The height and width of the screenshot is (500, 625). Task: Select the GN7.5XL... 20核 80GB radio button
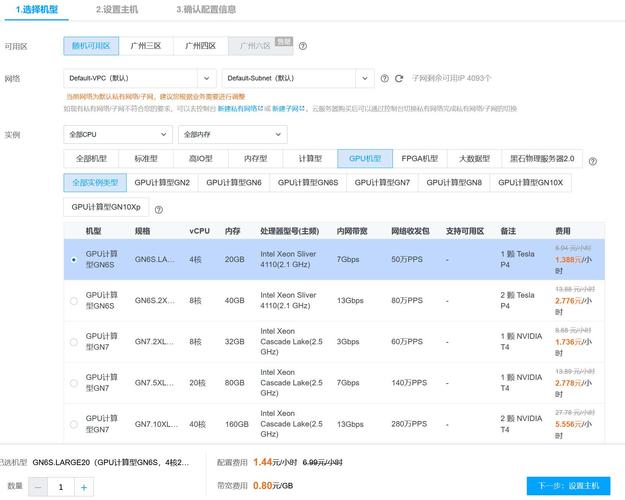coord(74,383)
